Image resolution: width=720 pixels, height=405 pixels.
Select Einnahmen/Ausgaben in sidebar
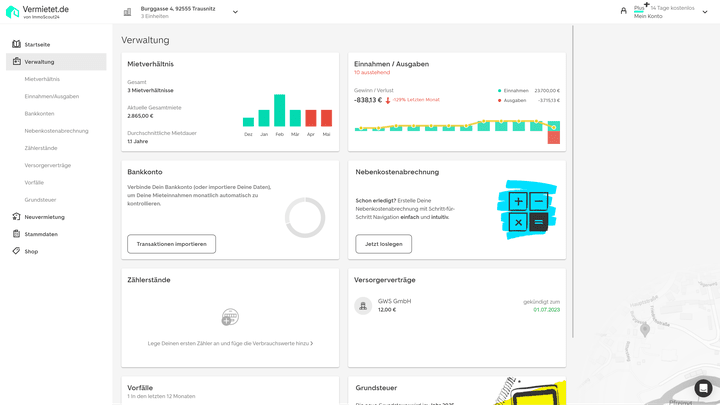(x=52, y=96)
